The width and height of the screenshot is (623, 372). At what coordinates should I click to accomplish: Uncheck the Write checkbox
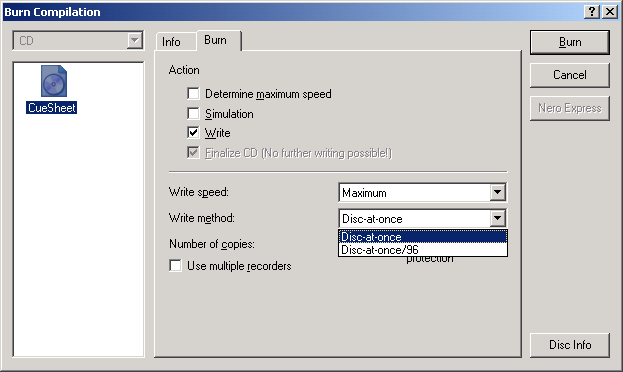coord(193,132)
